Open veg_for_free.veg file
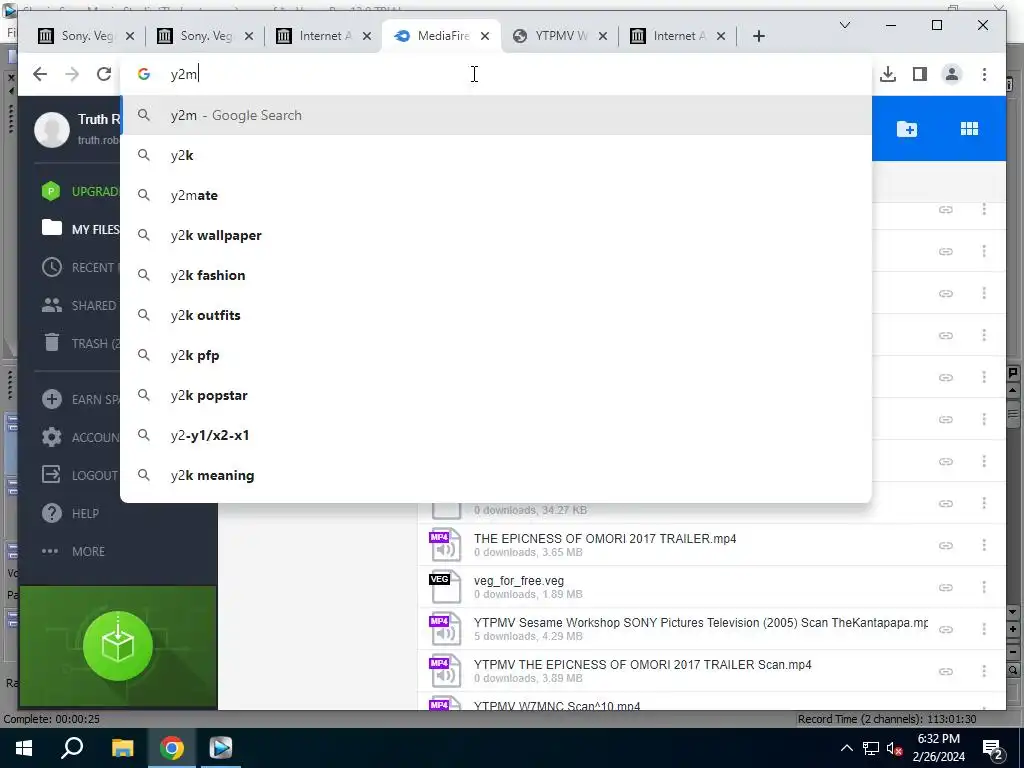 coord(519,581)
